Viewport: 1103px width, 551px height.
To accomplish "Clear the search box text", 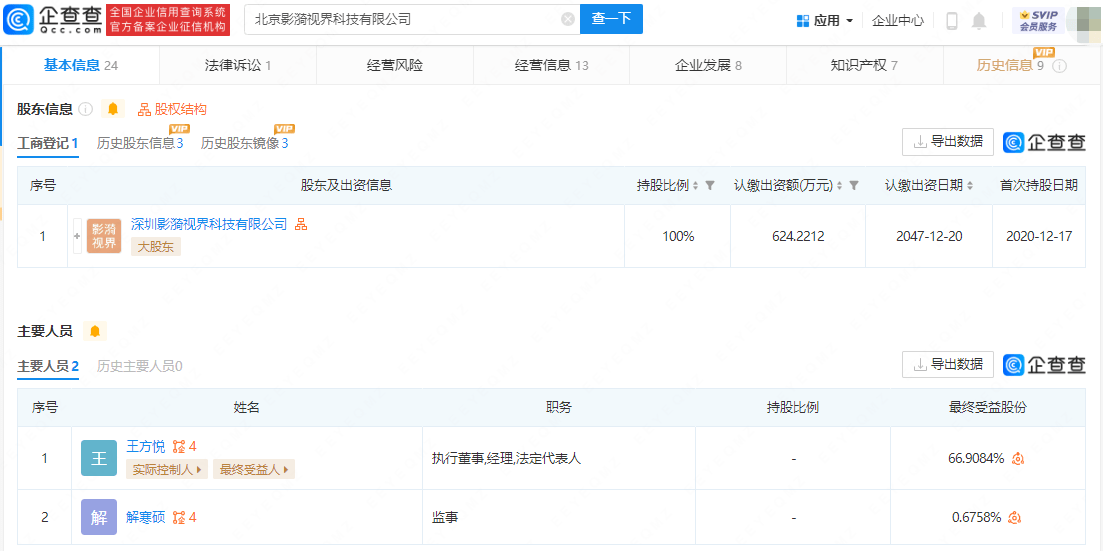I will click(568, 20).
